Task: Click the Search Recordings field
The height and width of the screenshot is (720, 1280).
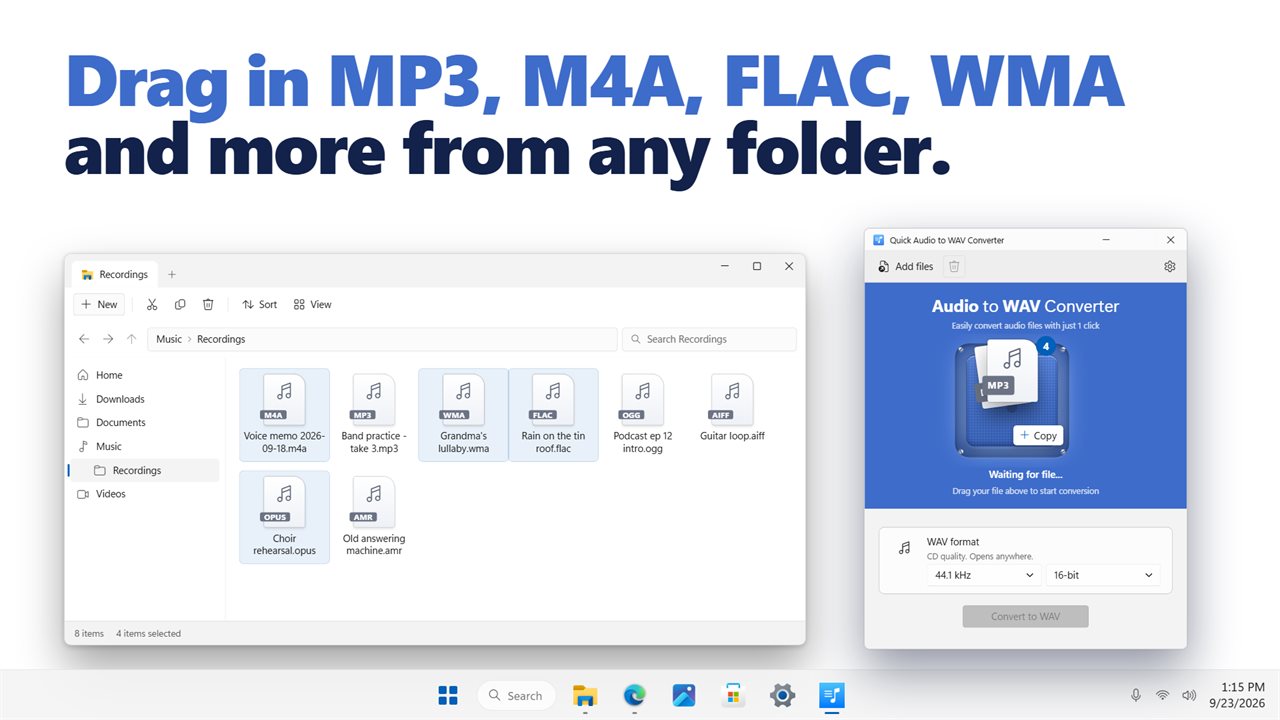Action: click(709, 339)
